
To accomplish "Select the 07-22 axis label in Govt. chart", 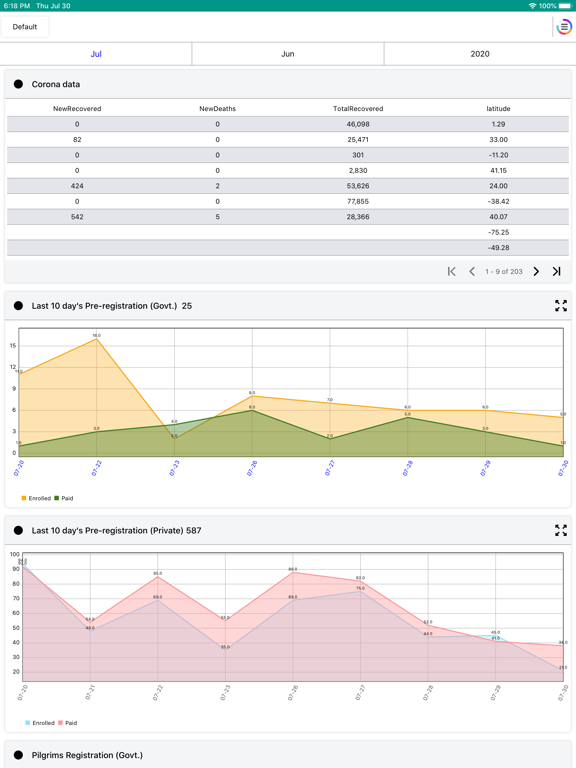I will (x=96, y=468).
